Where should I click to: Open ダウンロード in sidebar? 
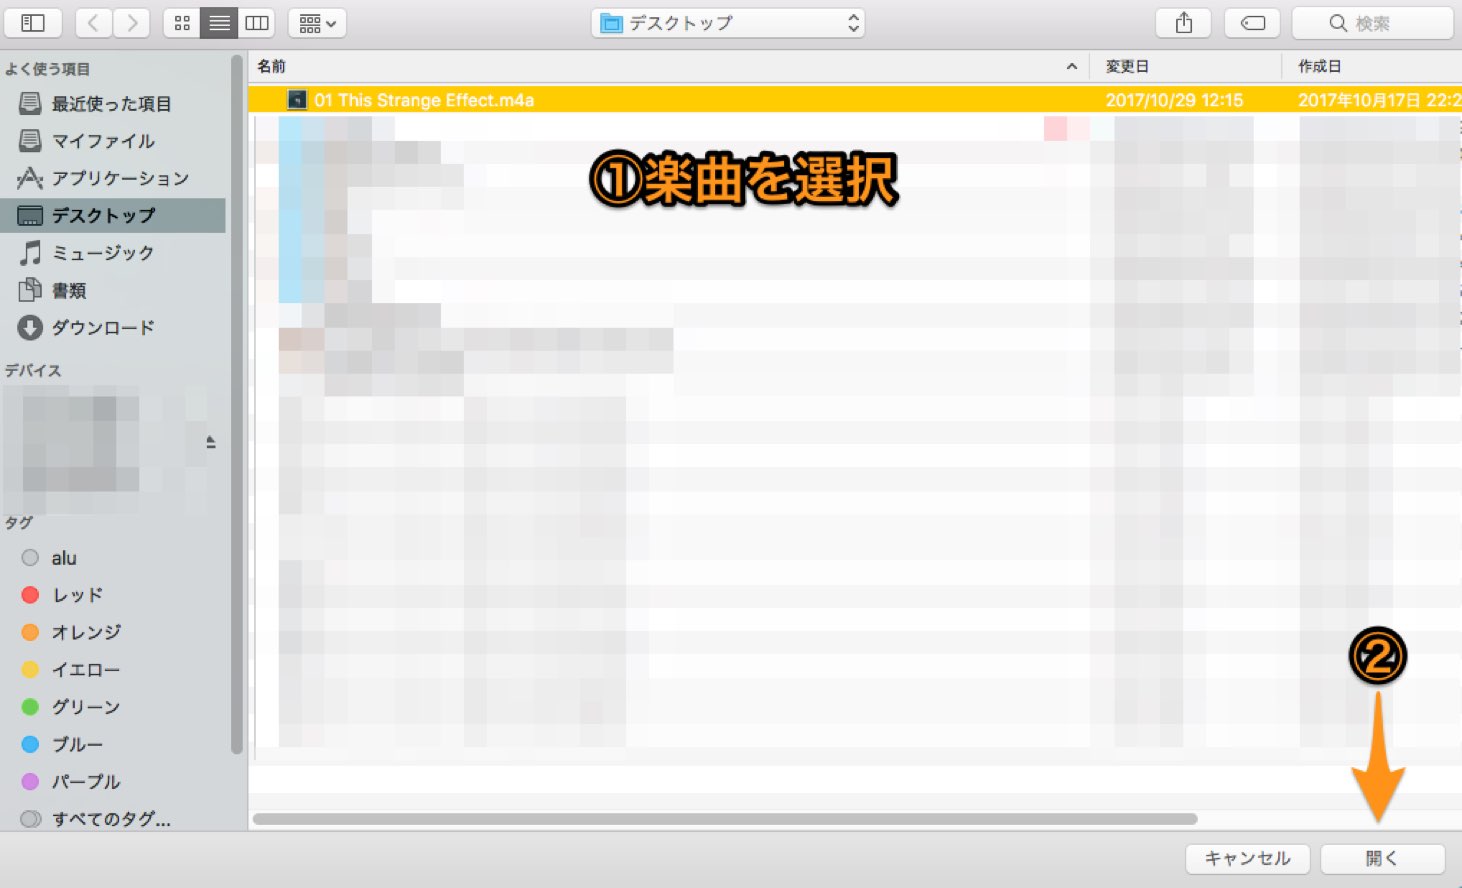(112, 327)
